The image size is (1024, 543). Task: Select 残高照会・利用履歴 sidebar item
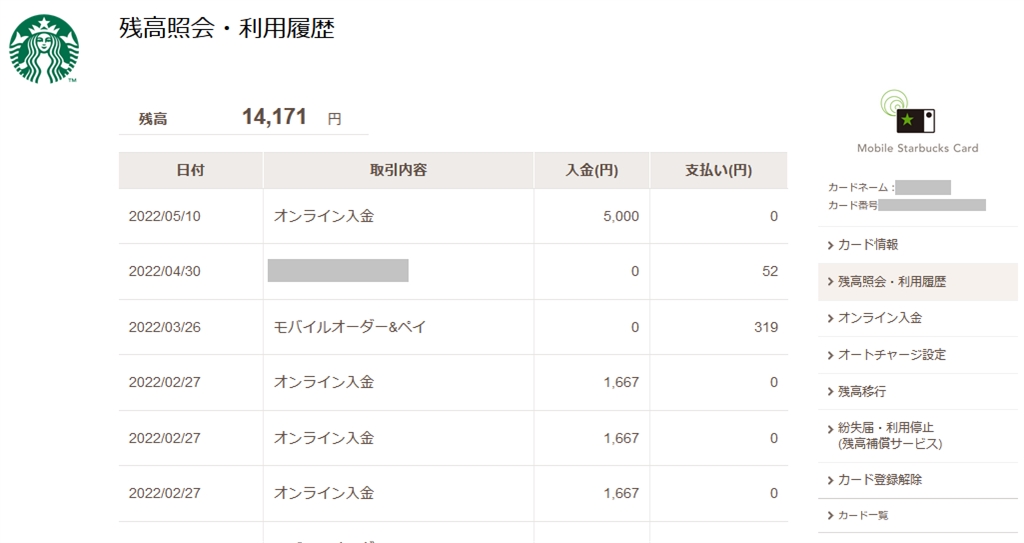[x=891, y=282]
